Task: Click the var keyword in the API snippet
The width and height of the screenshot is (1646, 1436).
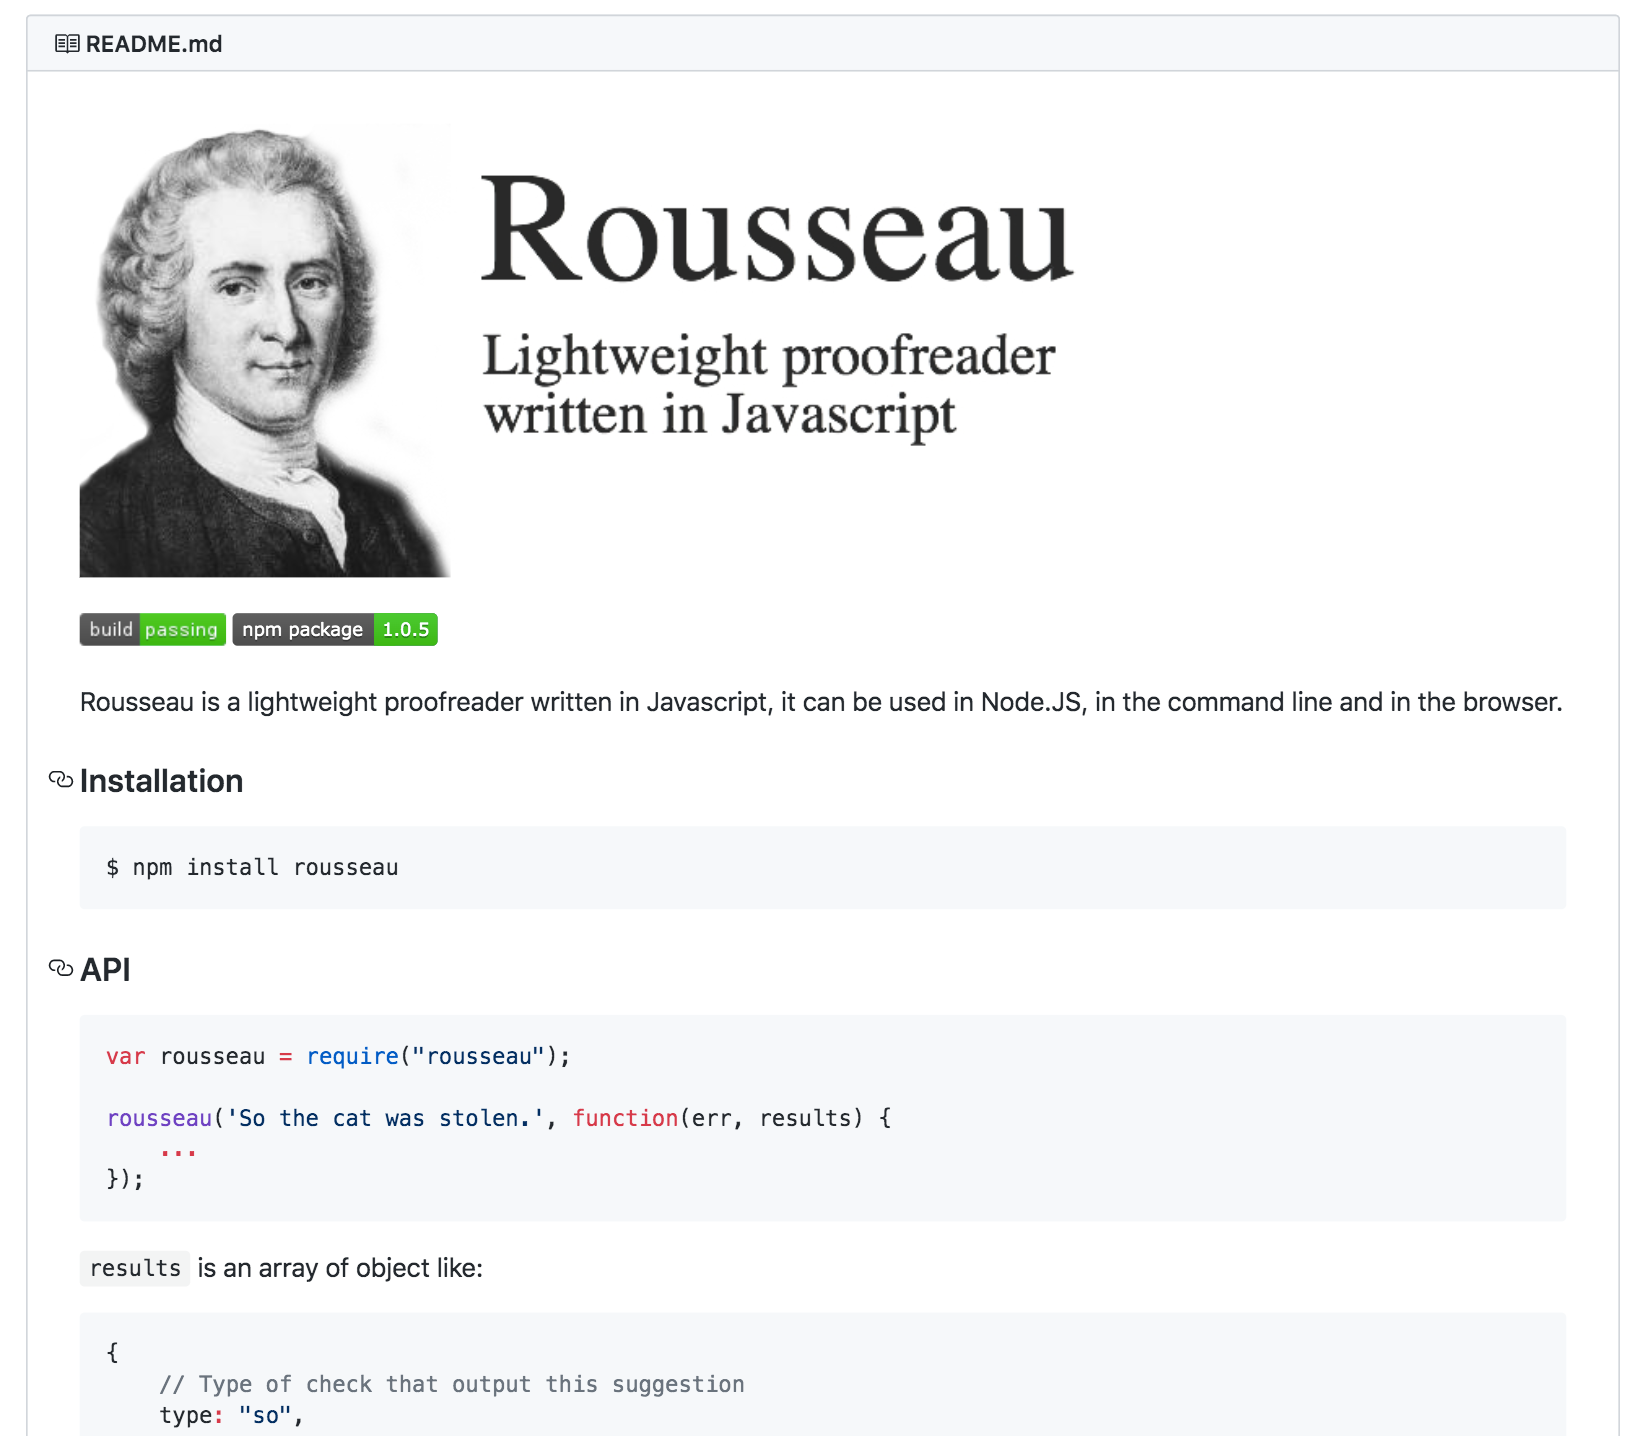Action: point(125,1055)
